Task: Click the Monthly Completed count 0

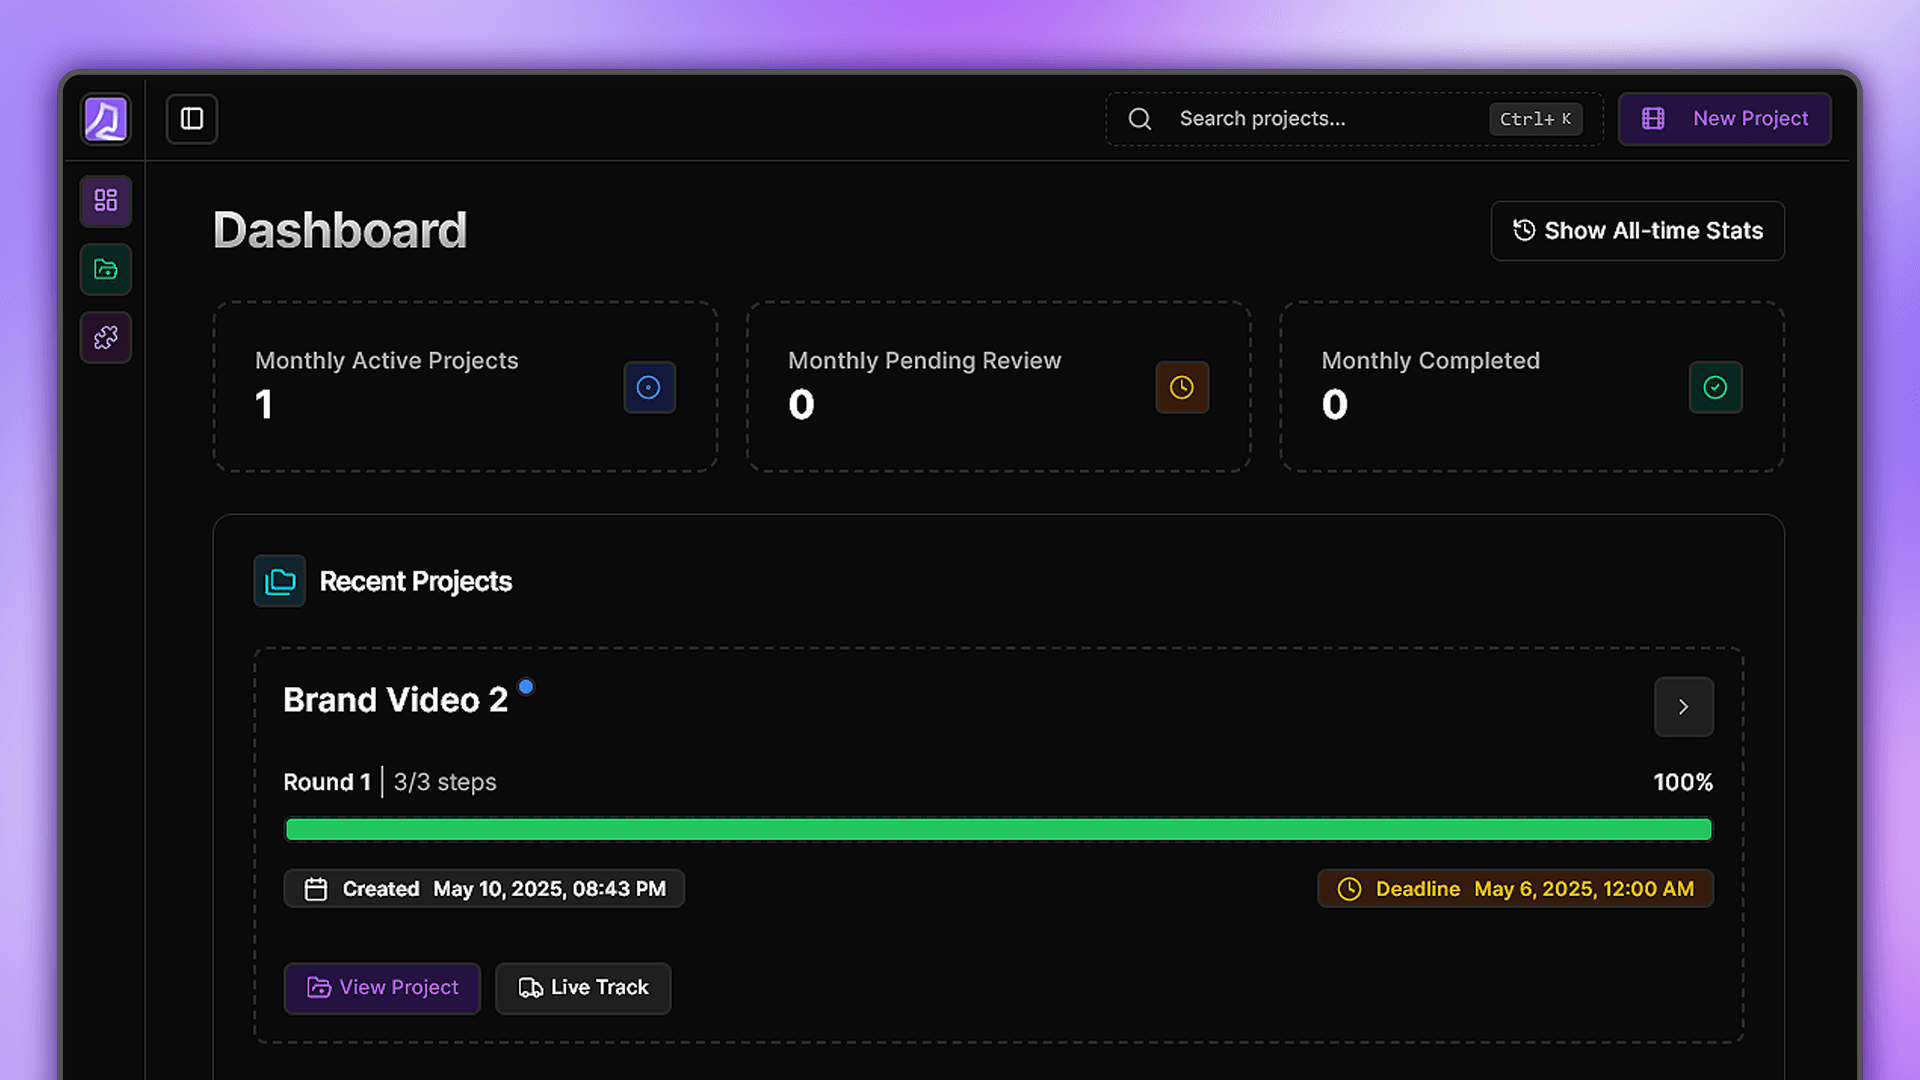Action: (x=1335, y=405)
